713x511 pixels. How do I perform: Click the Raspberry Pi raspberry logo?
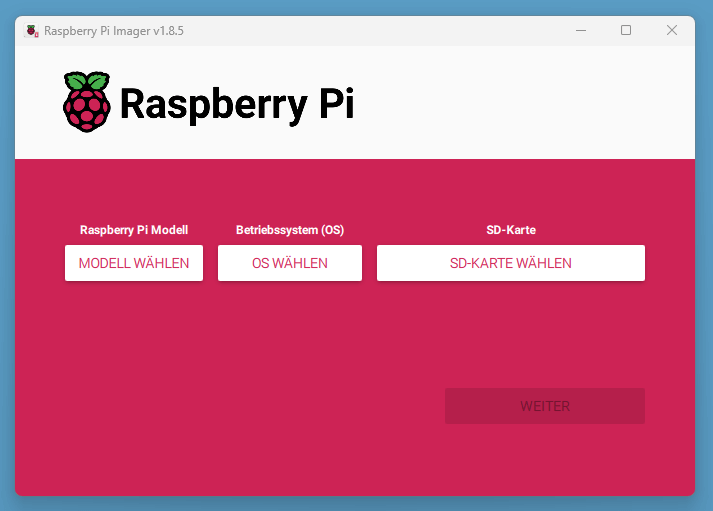[x=86, y=102]
